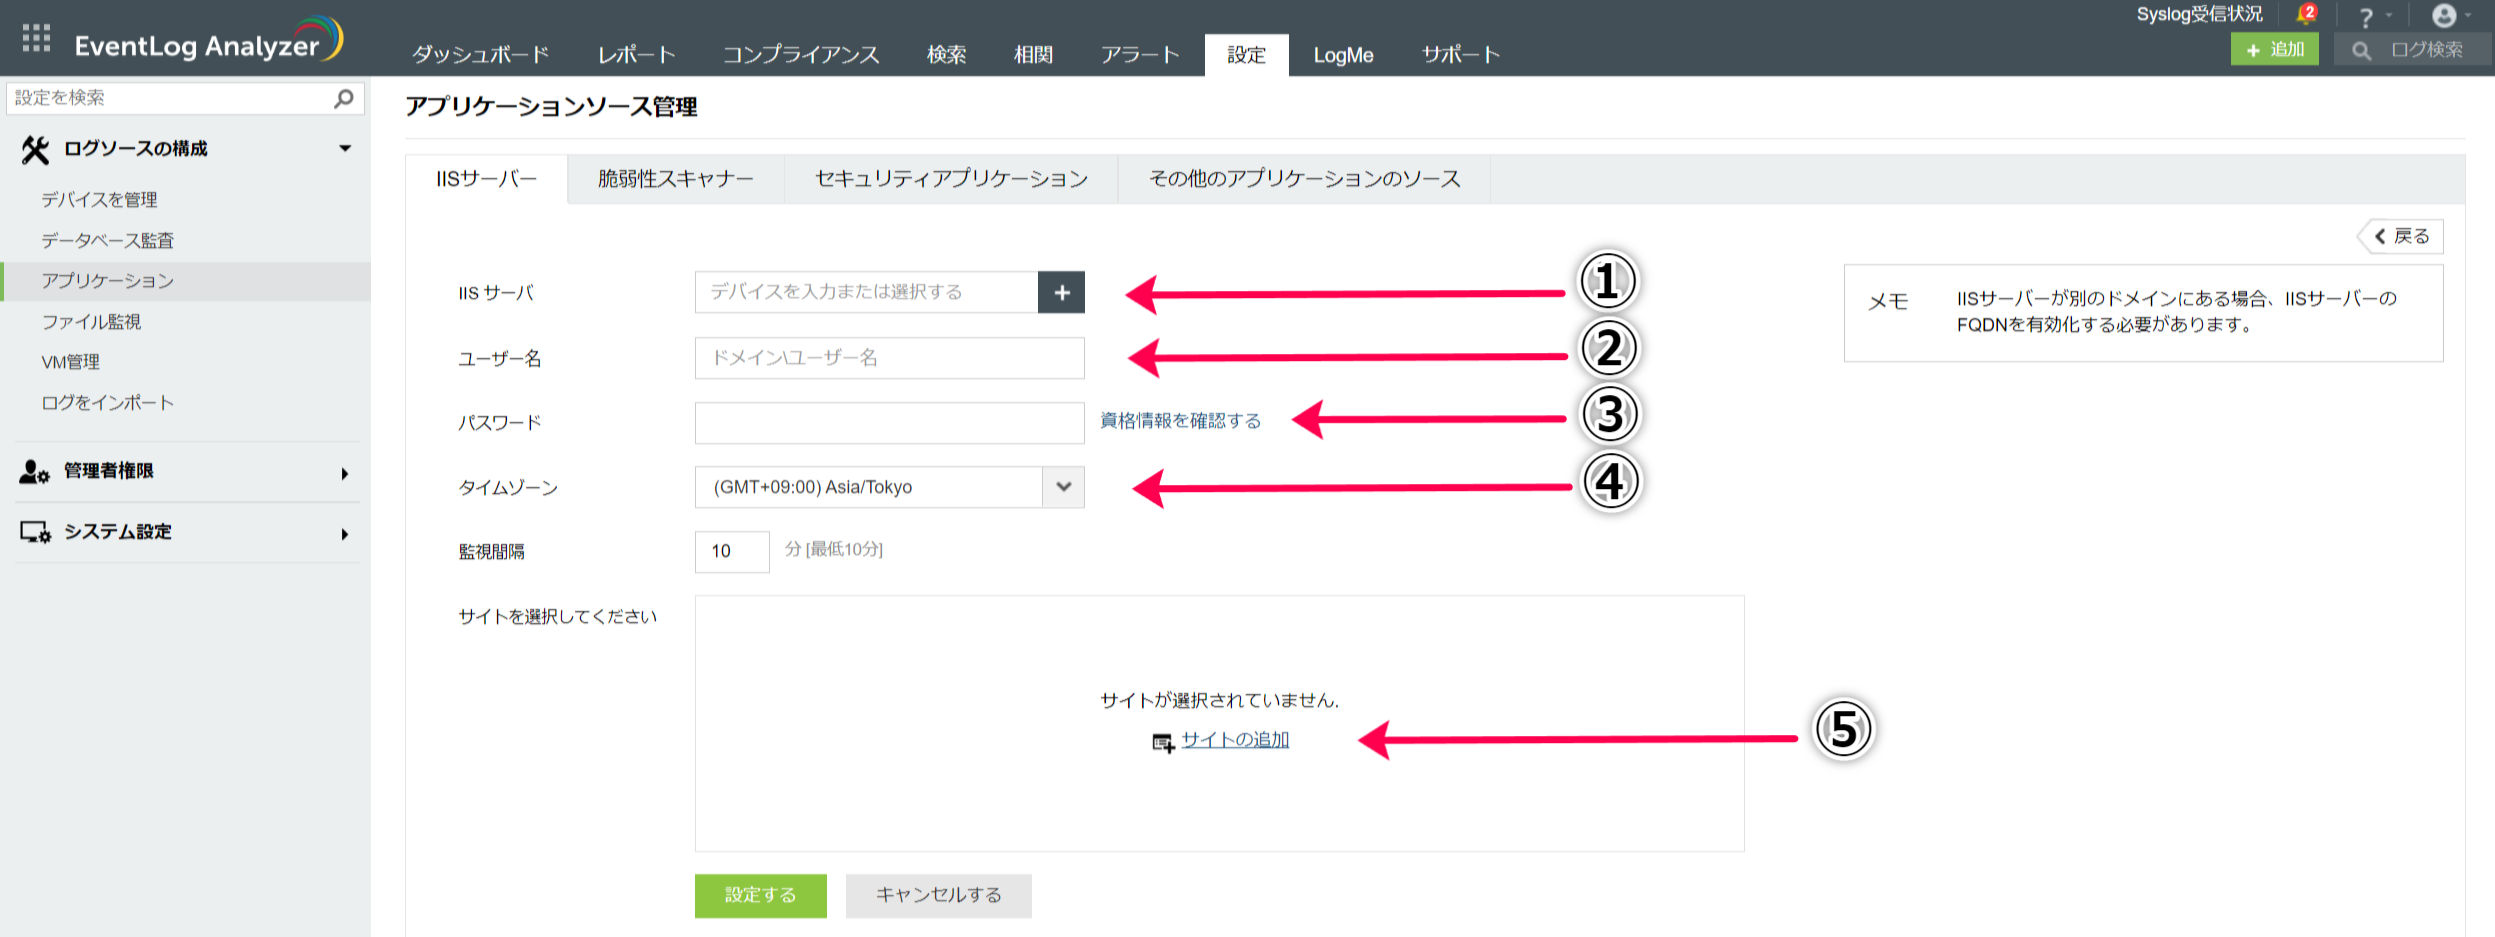Image resolution: width=2495 pixels, height=937 pixels.
Task: Open the LogMe tab
Action: (1343, 55)
